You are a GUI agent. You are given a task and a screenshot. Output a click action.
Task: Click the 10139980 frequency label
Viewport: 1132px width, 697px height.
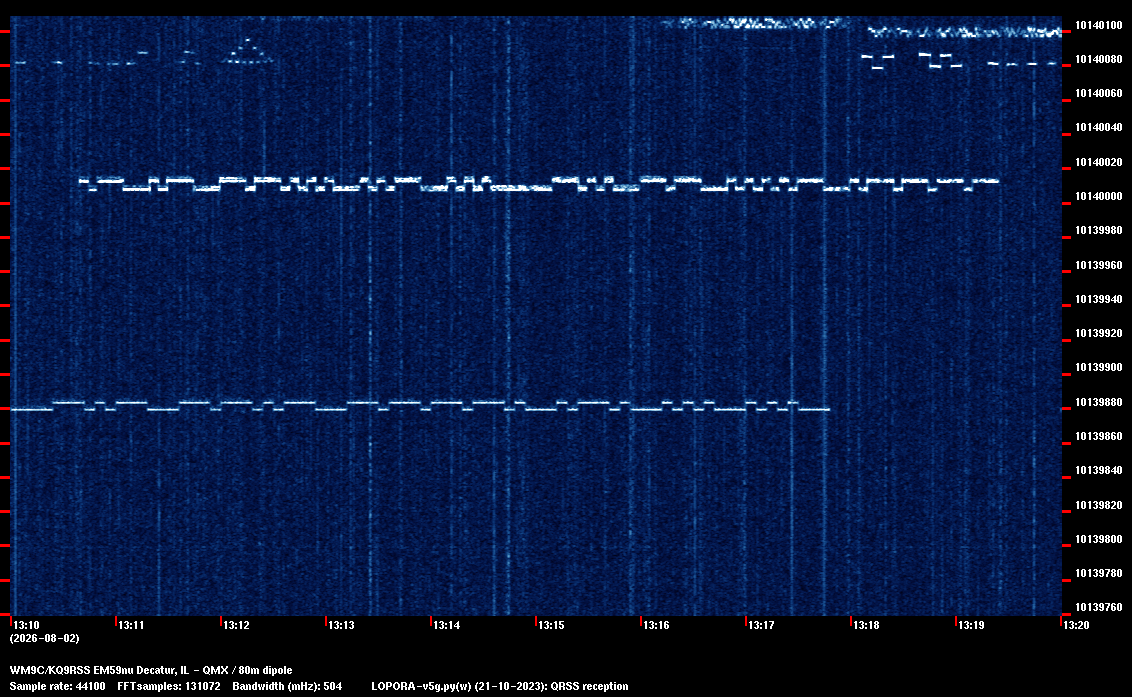click(x=1099, y=230)
